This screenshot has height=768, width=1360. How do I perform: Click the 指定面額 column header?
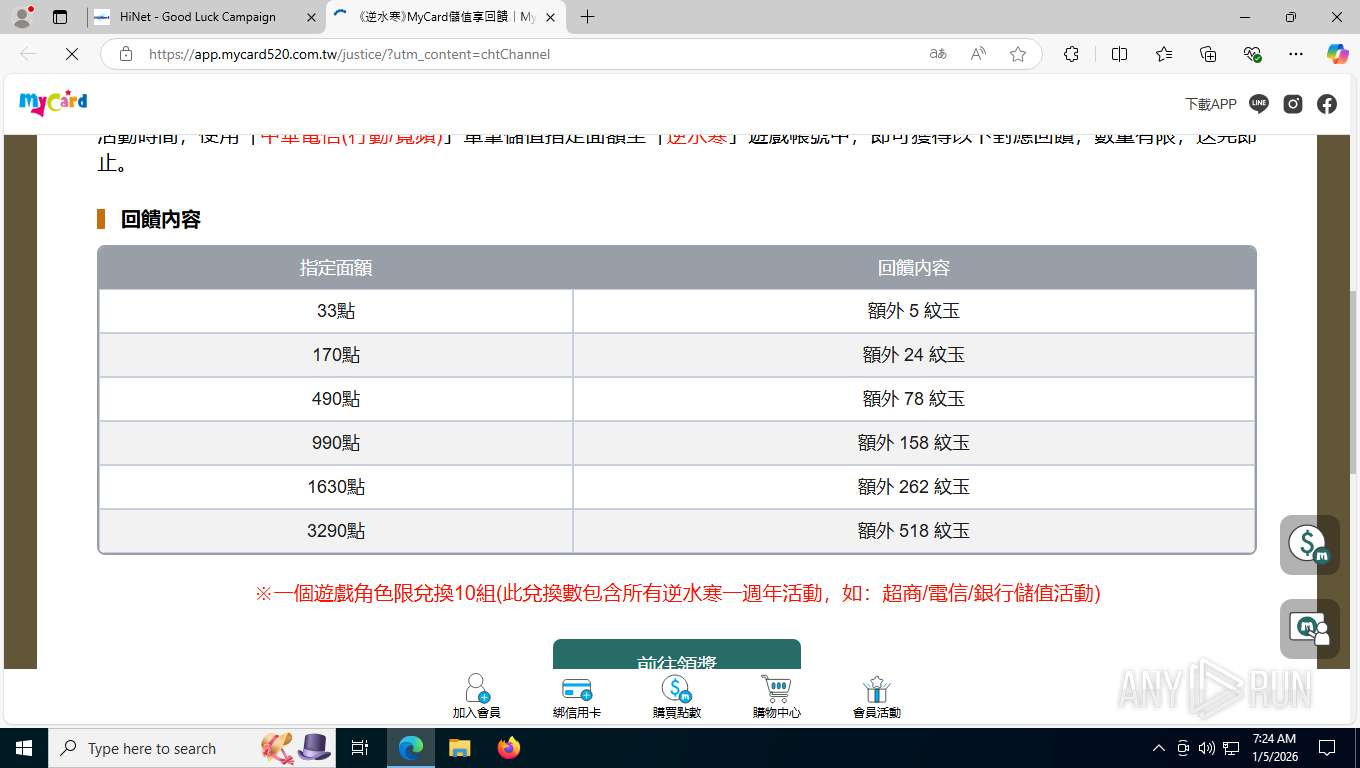(x=336, y=268)
